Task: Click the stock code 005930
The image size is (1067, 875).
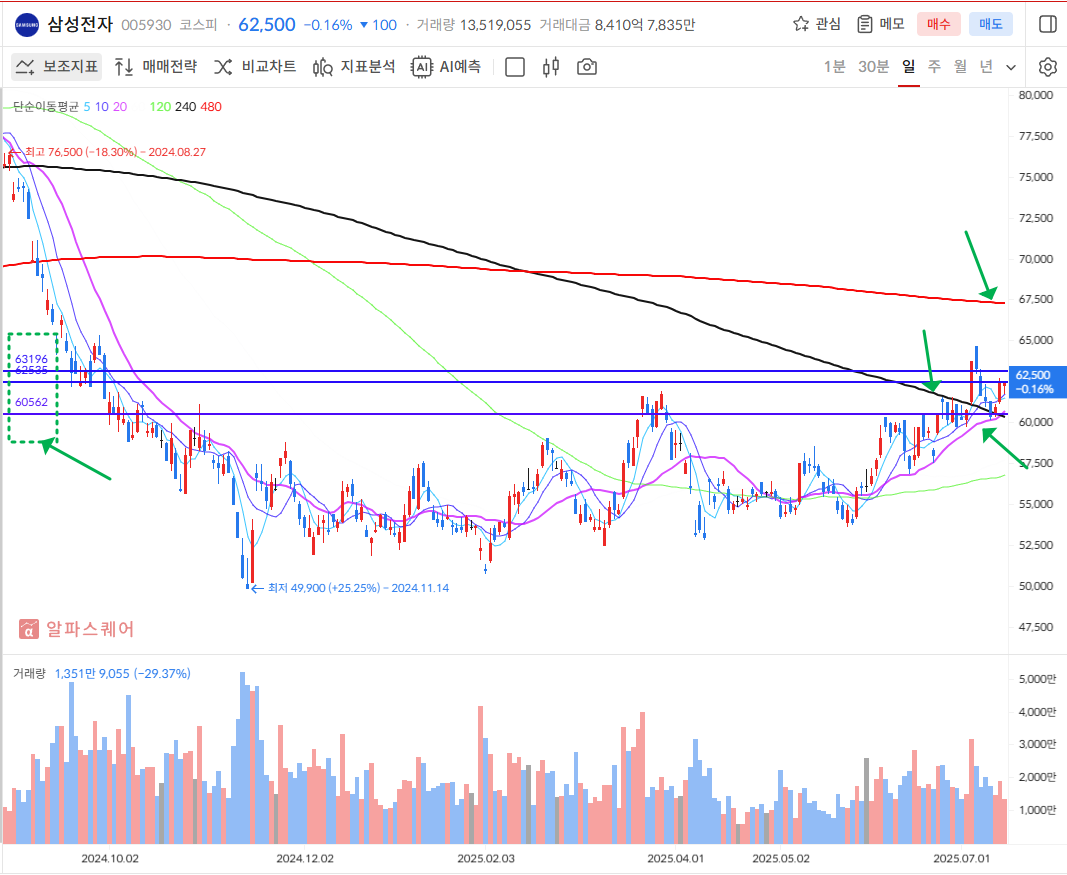Action: click(146, 25)
